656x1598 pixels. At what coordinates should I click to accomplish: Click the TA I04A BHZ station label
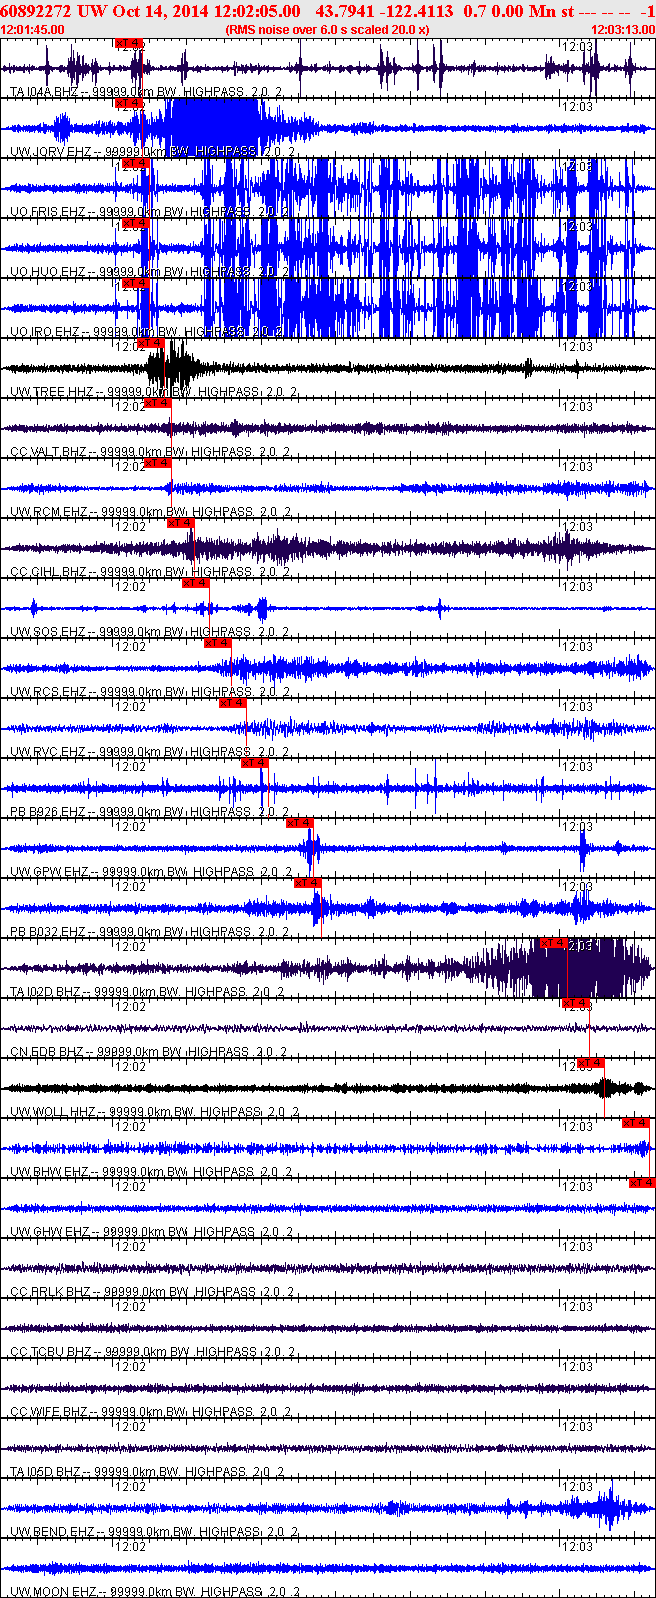(x=146, y=92)
